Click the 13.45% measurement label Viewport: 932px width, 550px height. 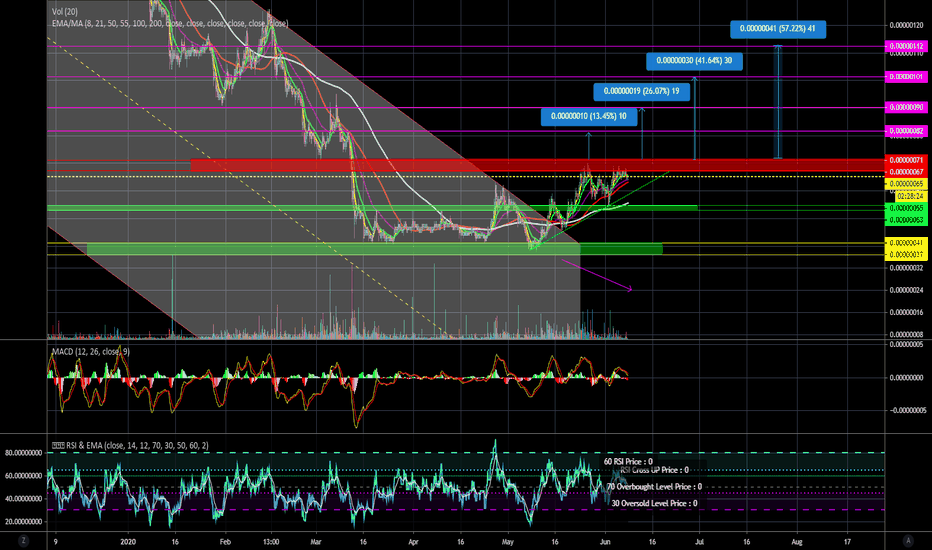588,117
